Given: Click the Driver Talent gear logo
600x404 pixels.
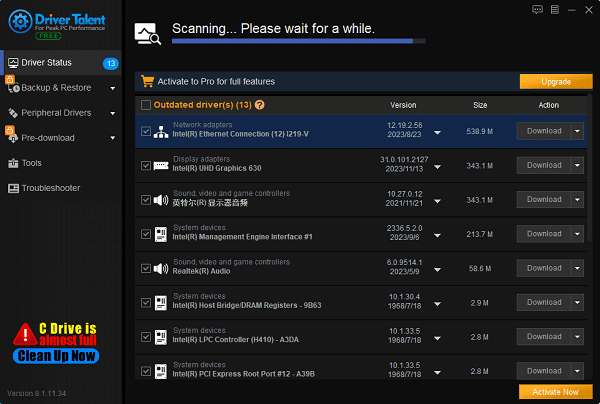Looking at the screenshot, I should [20, 21].
